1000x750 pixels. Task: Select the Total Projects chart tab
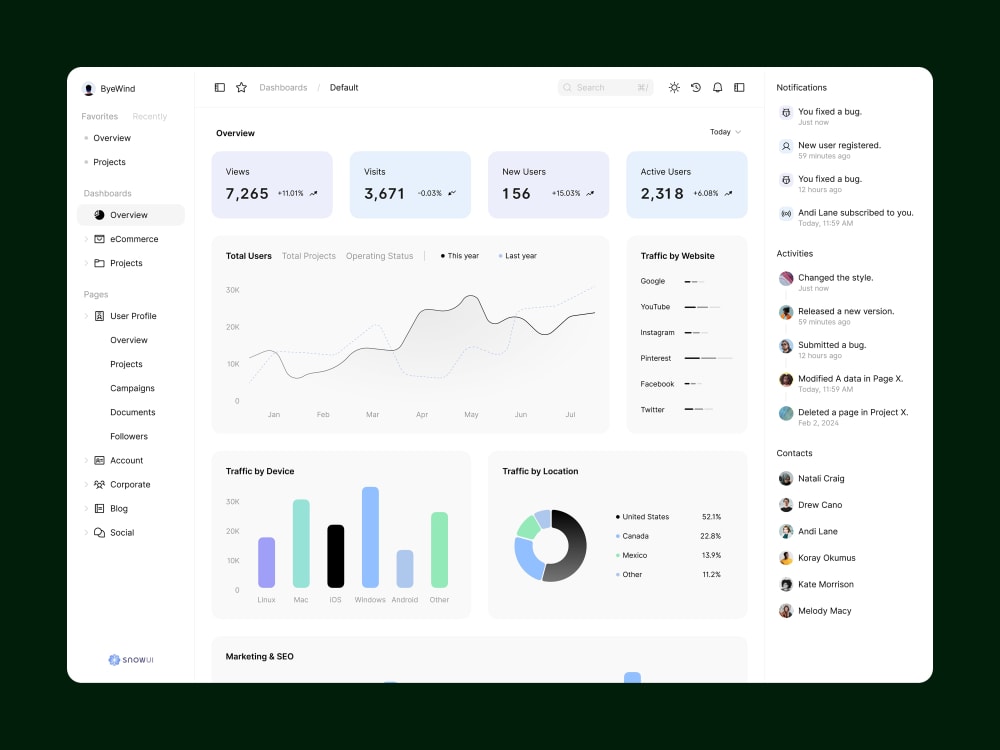point(309,256)
